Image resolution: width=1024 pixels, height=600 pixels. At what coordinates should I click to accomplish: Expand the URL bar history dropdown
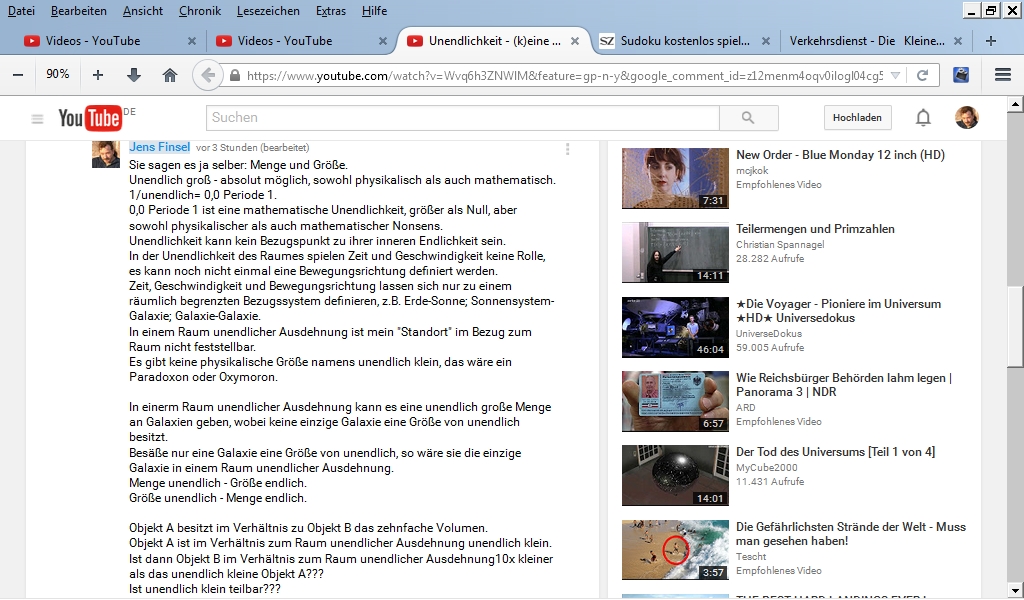coord(895,75)
